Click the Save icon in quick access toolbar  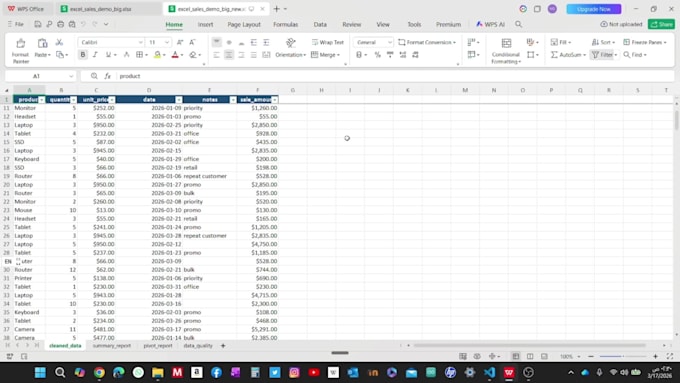click(x=38, y=24)
